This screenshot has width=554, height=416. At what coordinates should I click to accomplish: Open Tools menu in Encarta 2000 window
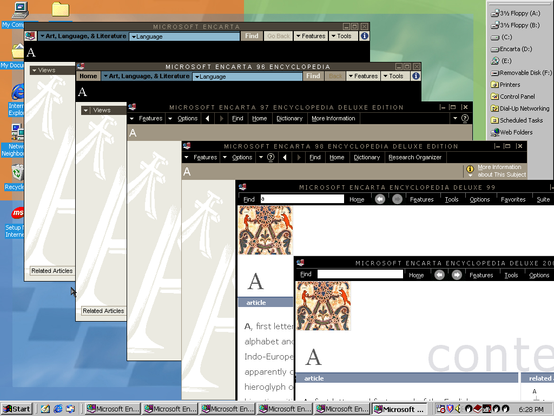(x=511, y=275)
